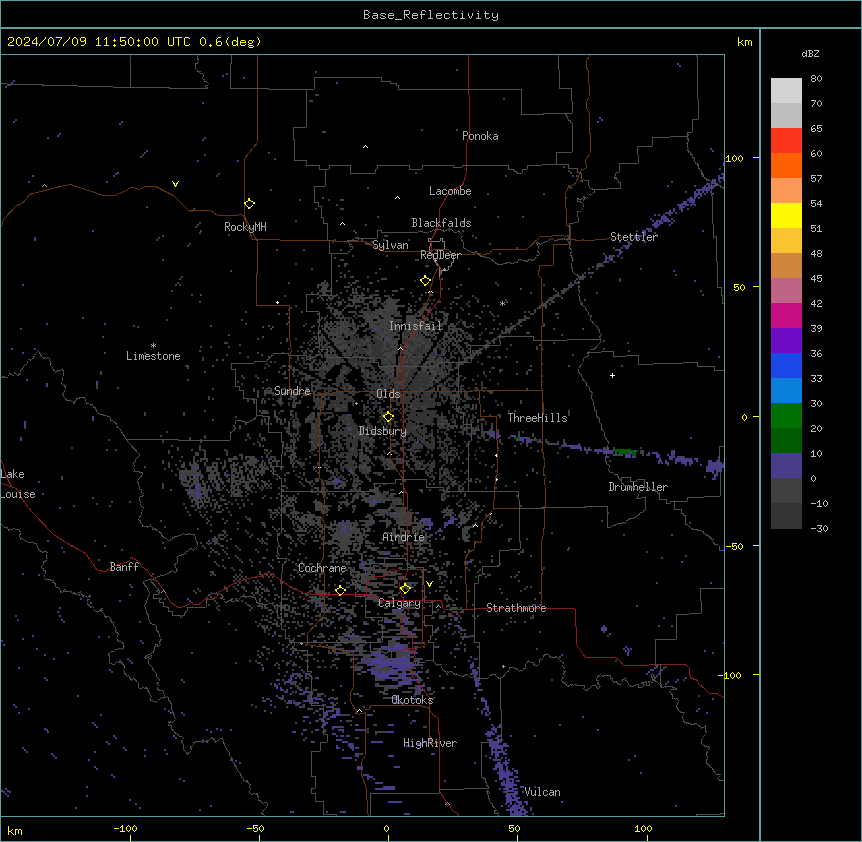Click the Olds town label

click(x=388, y=394)
